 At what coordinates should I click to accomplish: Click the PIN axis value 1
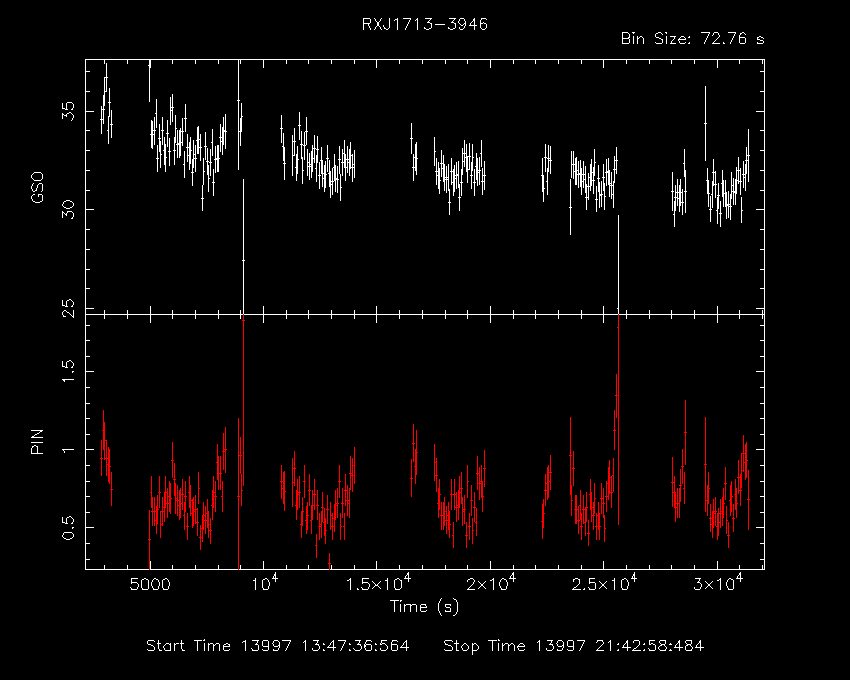[68, 450]
